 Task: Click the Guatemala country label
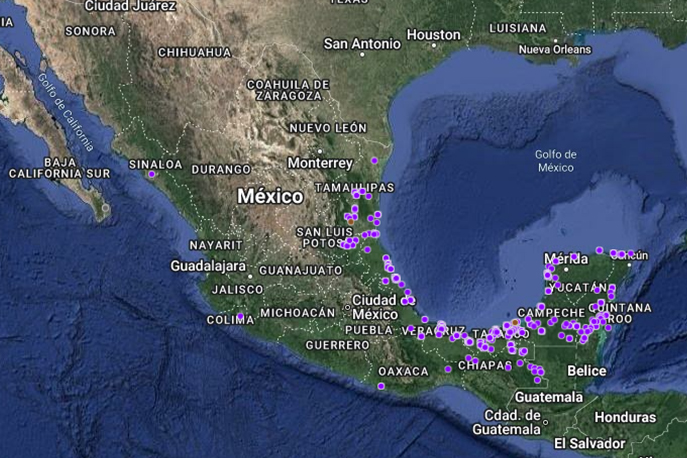pos(549,397)
